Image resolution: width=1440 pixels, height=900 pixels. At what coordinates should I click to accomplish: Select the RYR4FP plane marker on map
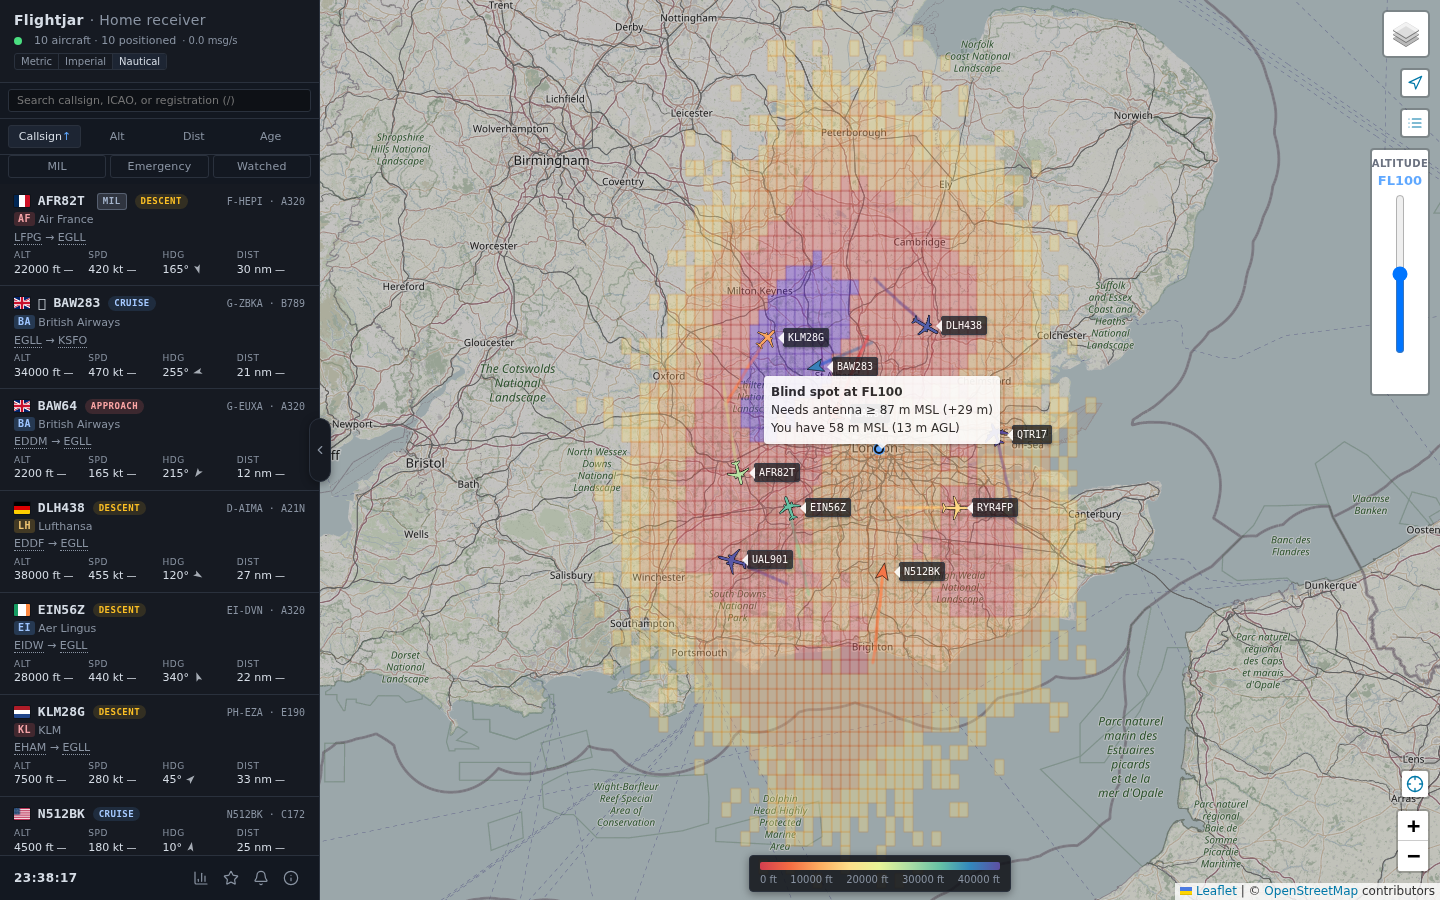[x=956, y=508]
